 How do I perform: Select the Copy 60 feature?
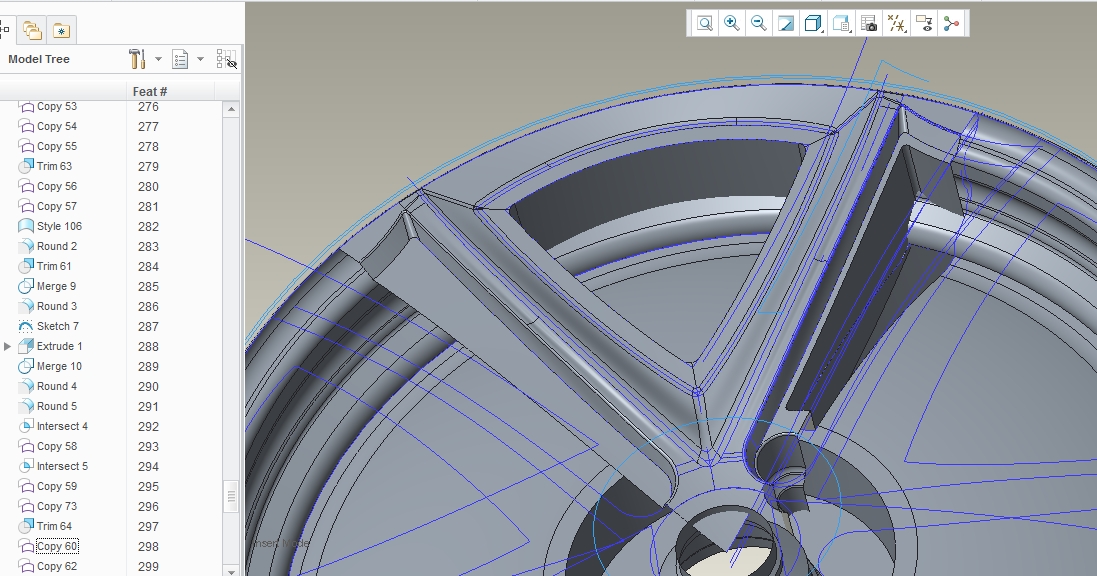(x=57, y=546)
